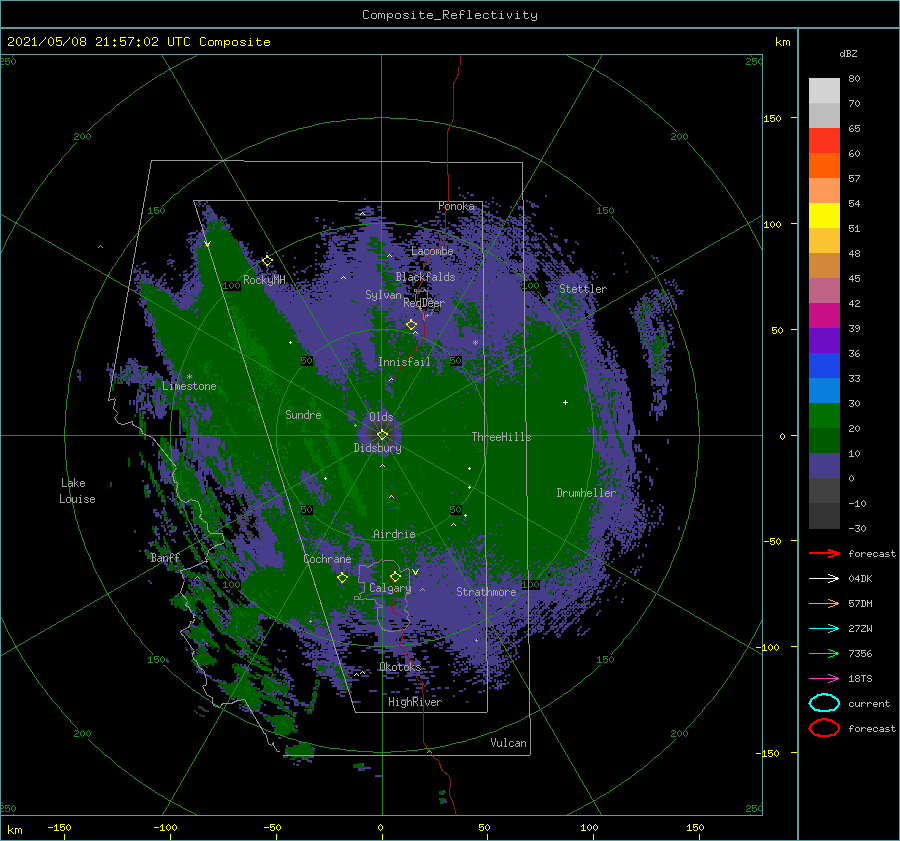Image resolution: width=900 pixels, height=841 pixels.
Task: Click the Ponoka label
Action: coord(456,206)
